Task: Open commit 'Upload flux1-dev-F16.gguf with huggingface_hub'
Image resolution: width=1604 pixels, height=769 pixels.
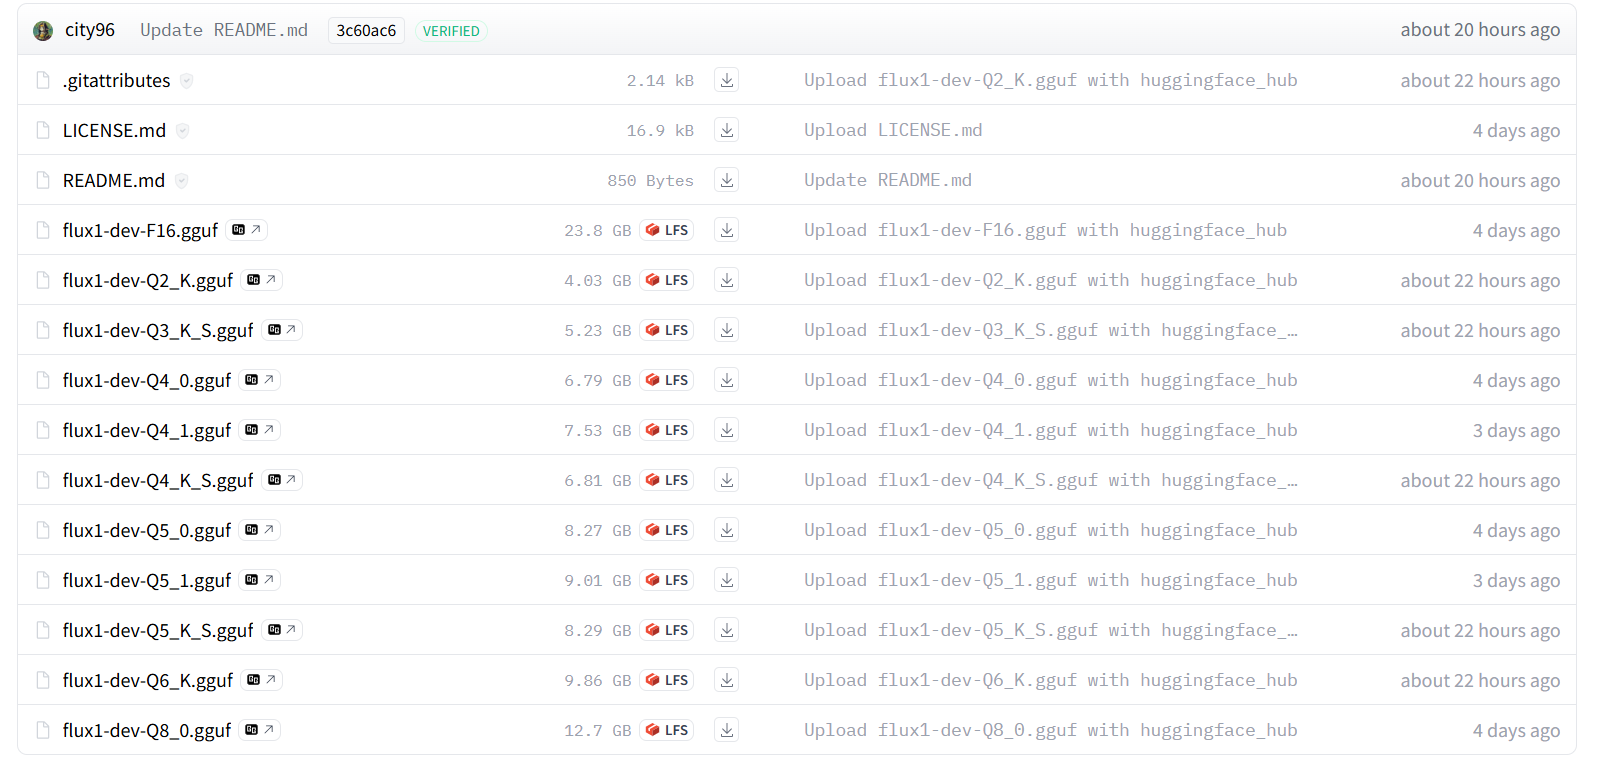Action: (x=1045, y=230)
